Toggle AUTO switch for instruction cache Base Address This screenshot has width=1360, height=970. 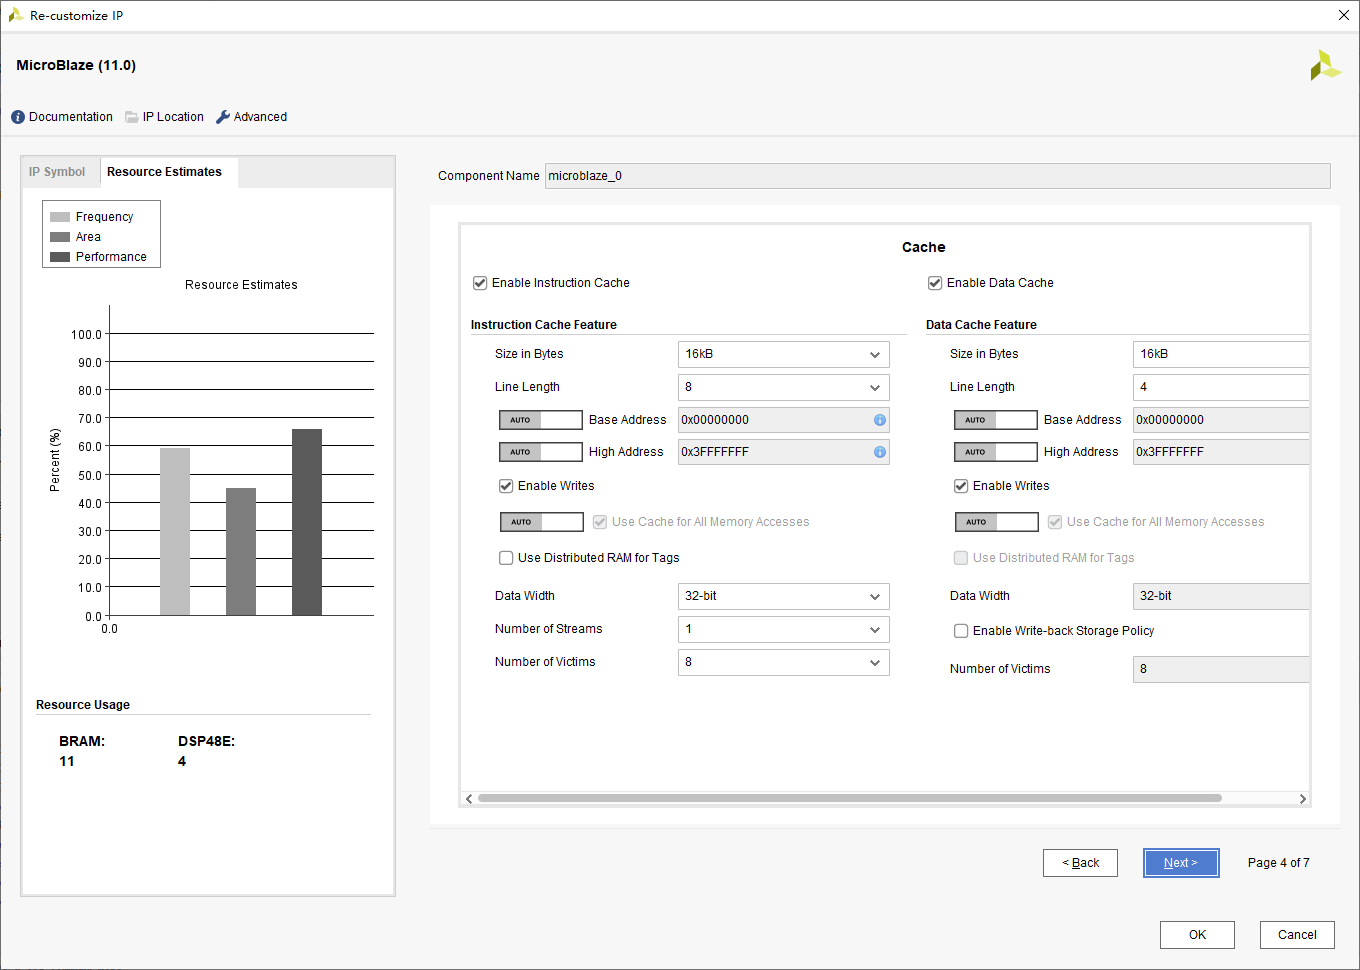point(541,420)
